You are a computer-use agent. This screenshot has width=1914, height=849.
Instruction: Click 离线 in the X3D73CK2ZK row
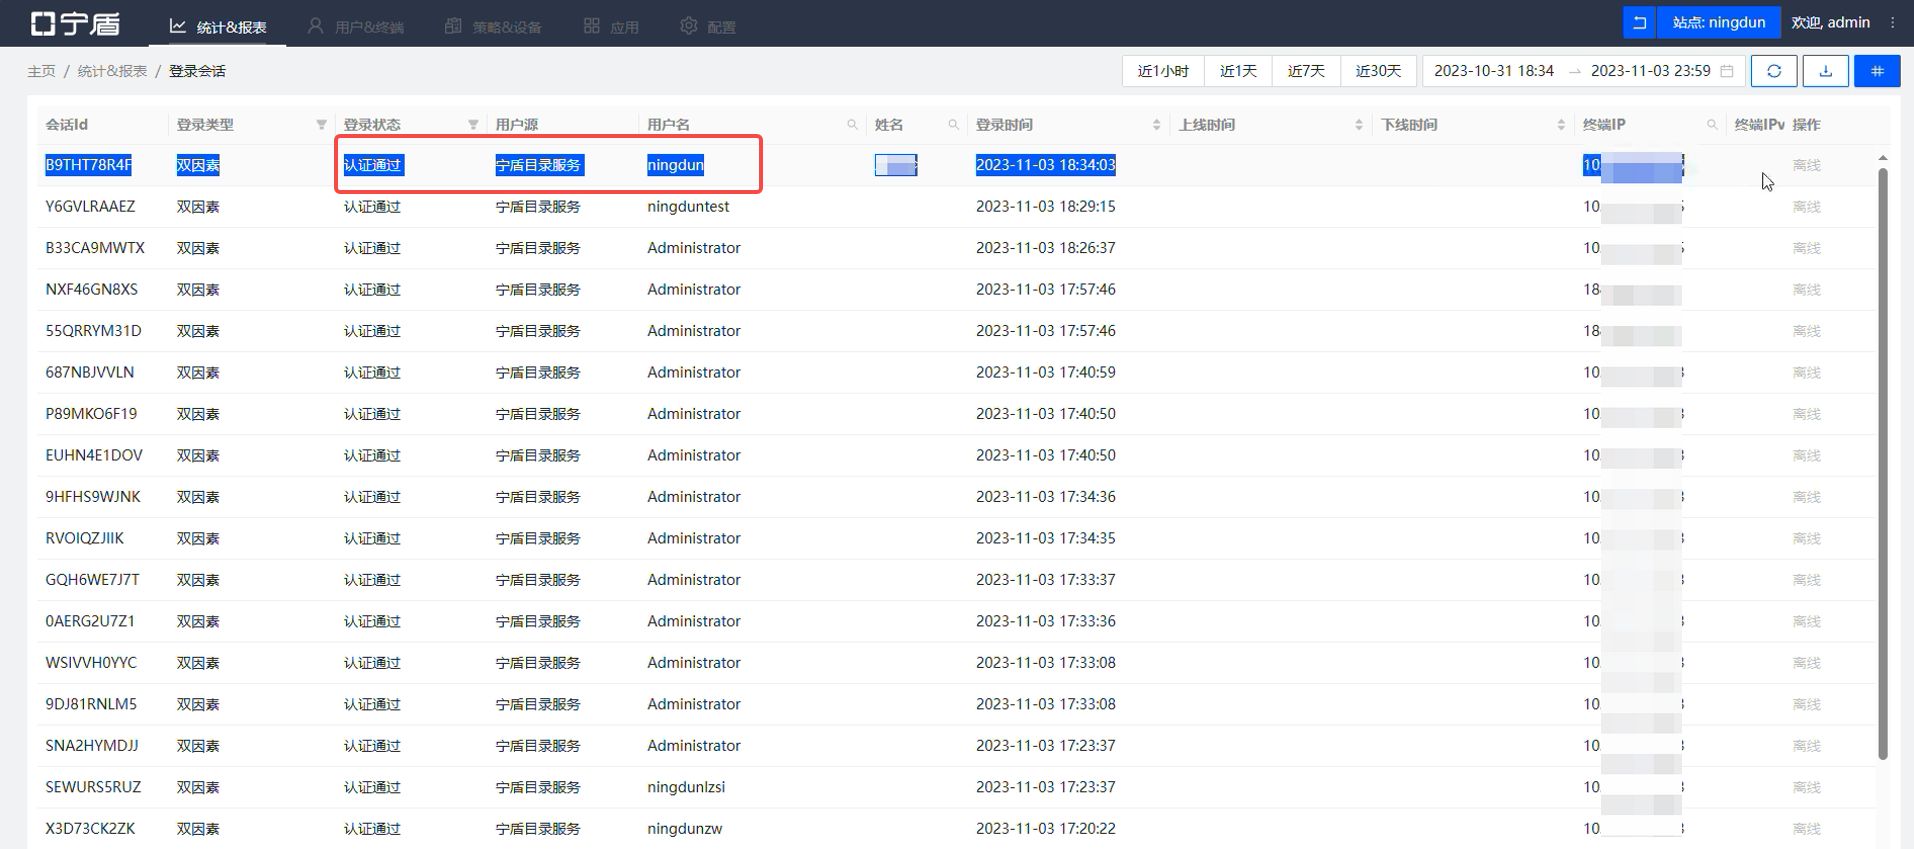pos(1806,829)
